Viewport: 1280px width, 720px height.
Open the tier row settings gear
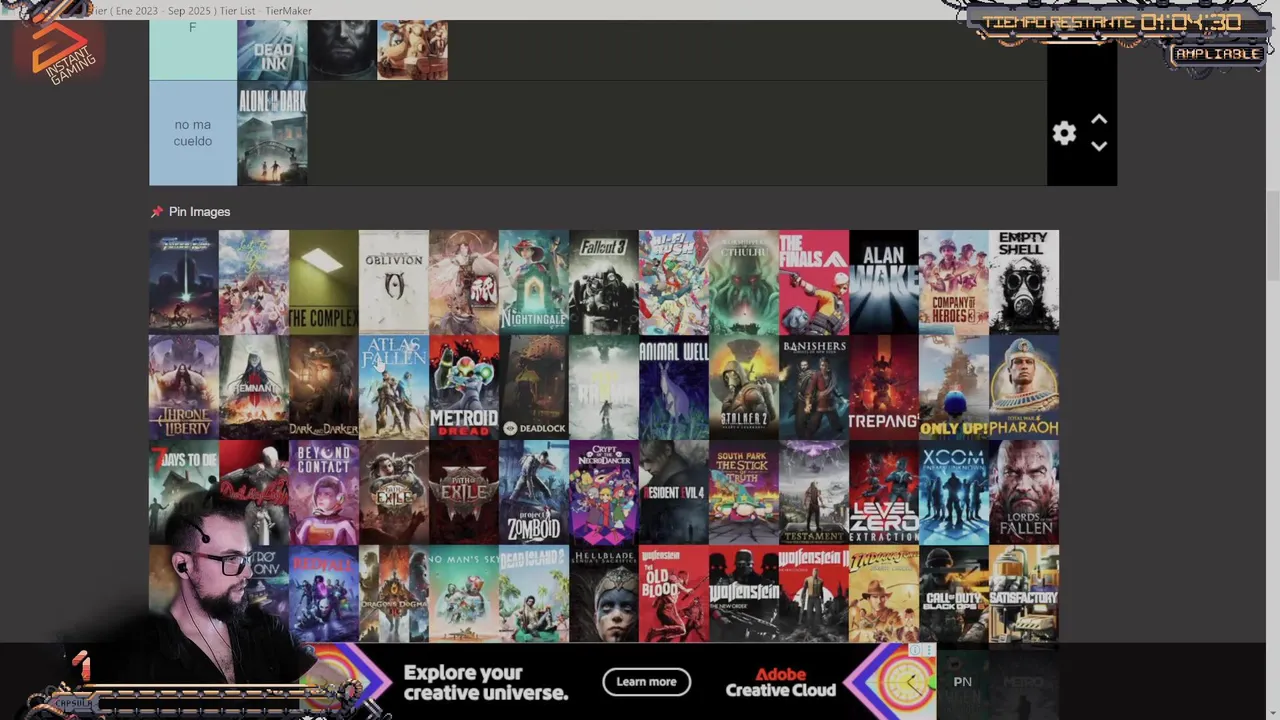point(1064,133)
